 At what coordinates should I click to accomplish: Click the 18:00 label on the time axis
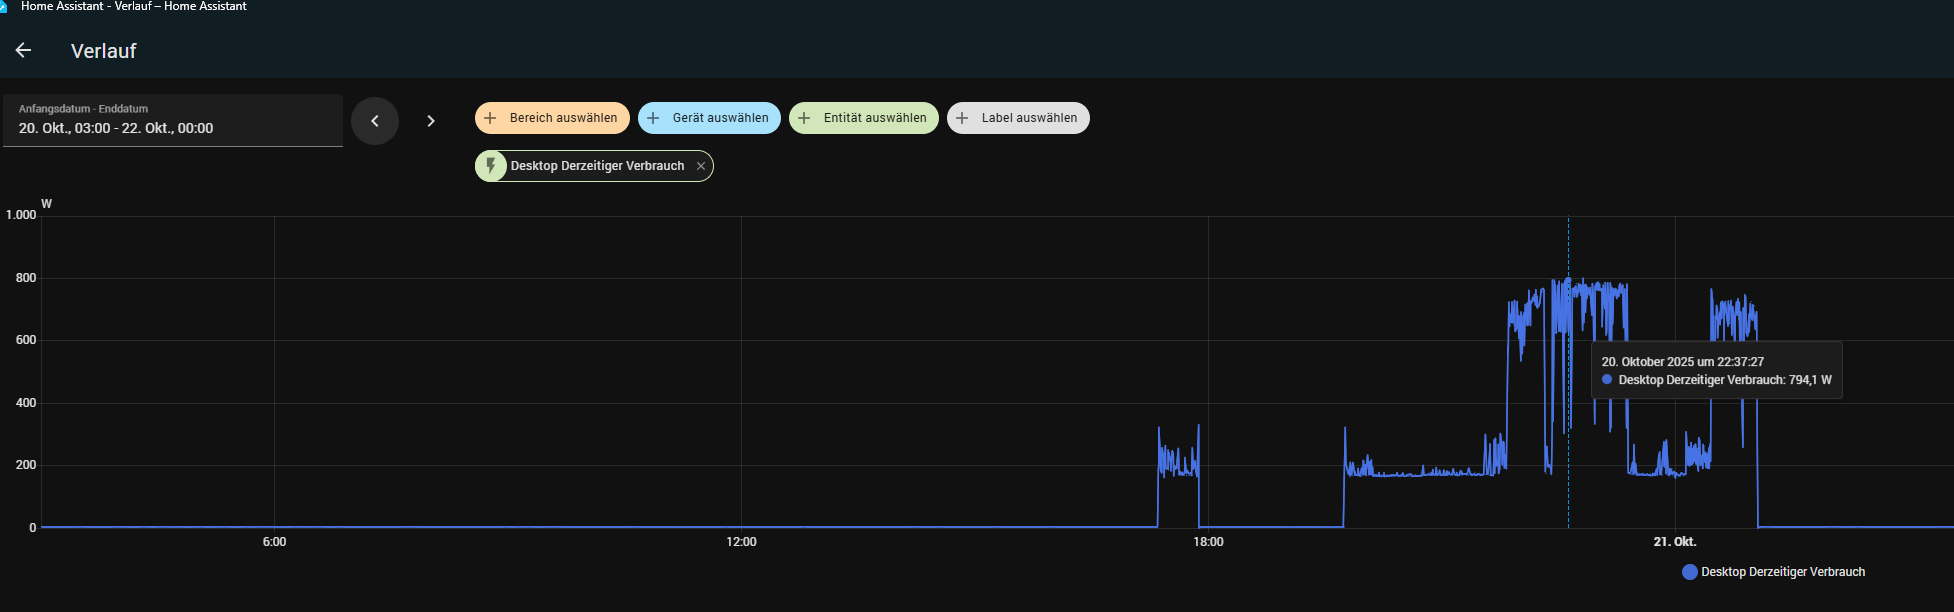click(1208, 542)
